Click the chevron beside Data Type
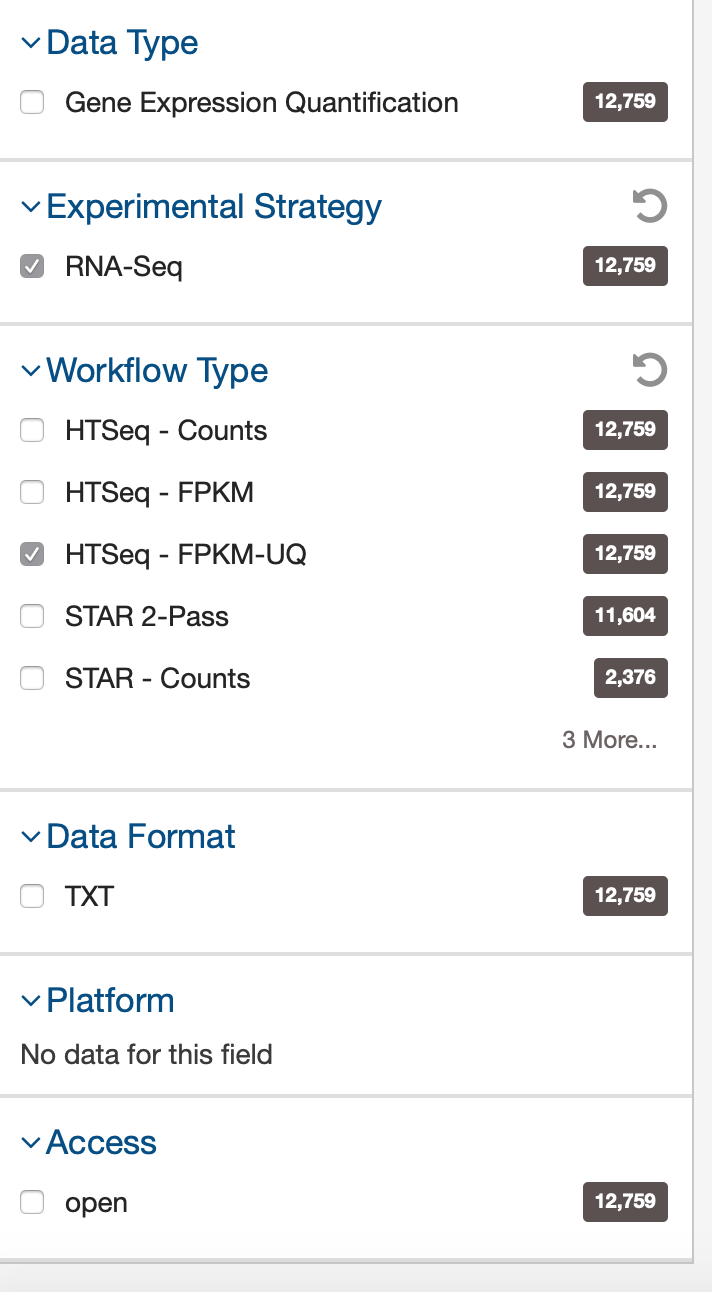The image size is (712, 1292). [29, 42]
